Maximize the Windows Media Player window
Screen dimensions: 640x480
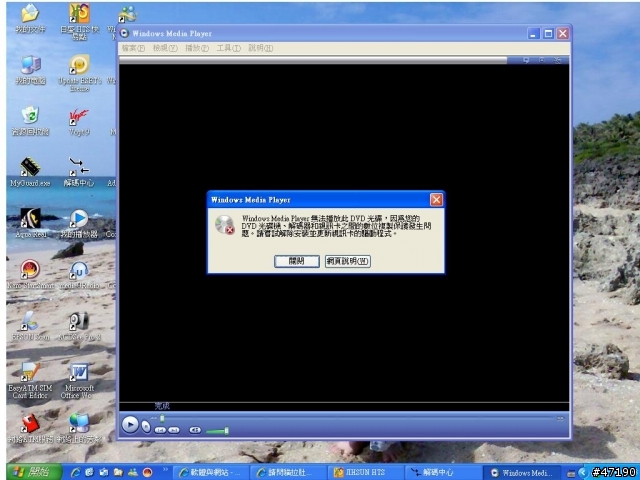pyautogui.click(x=548, y=33)
